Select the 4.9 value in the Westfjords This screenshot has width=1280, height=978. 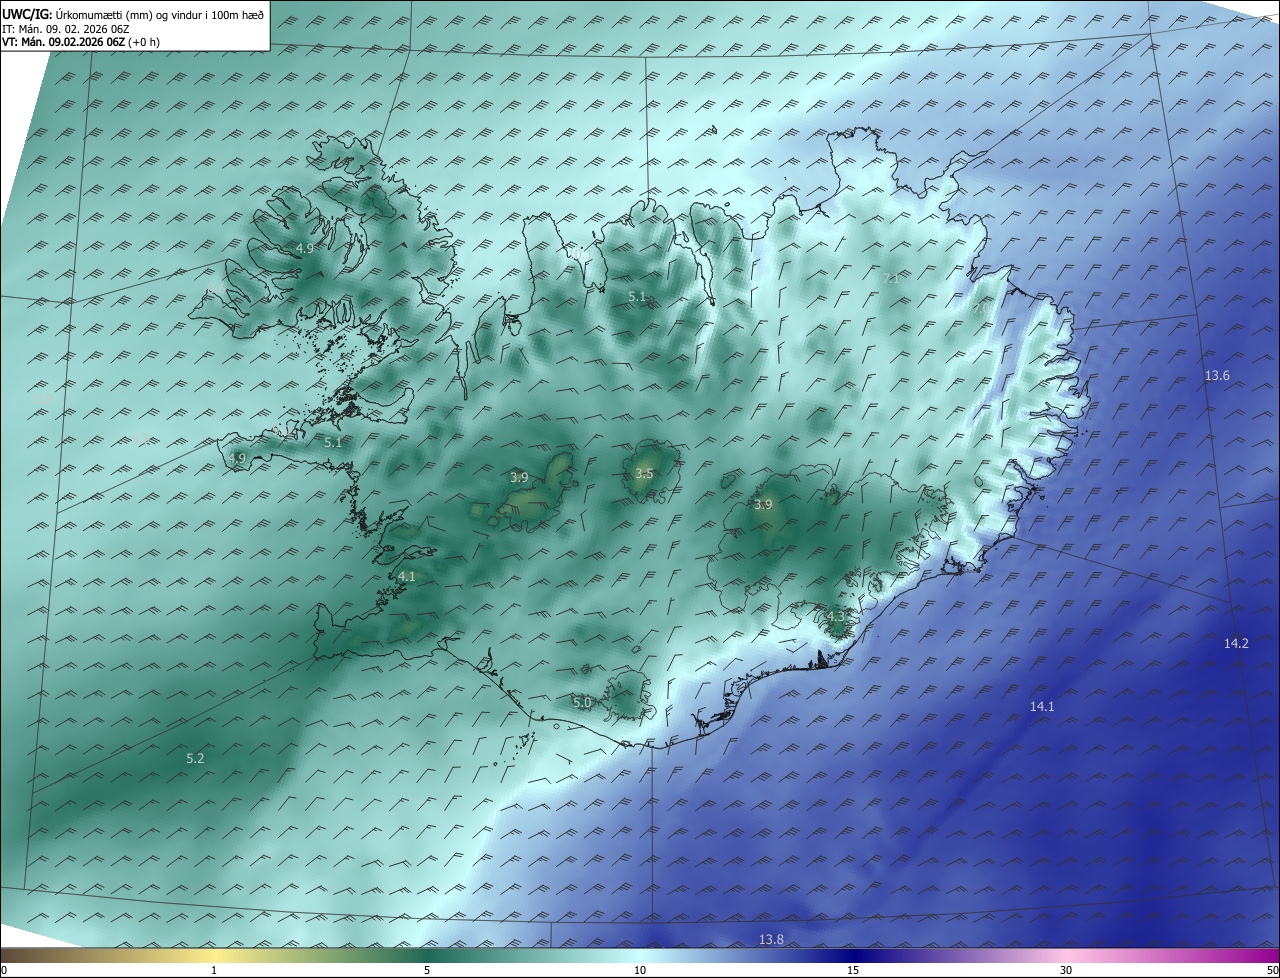304,249
